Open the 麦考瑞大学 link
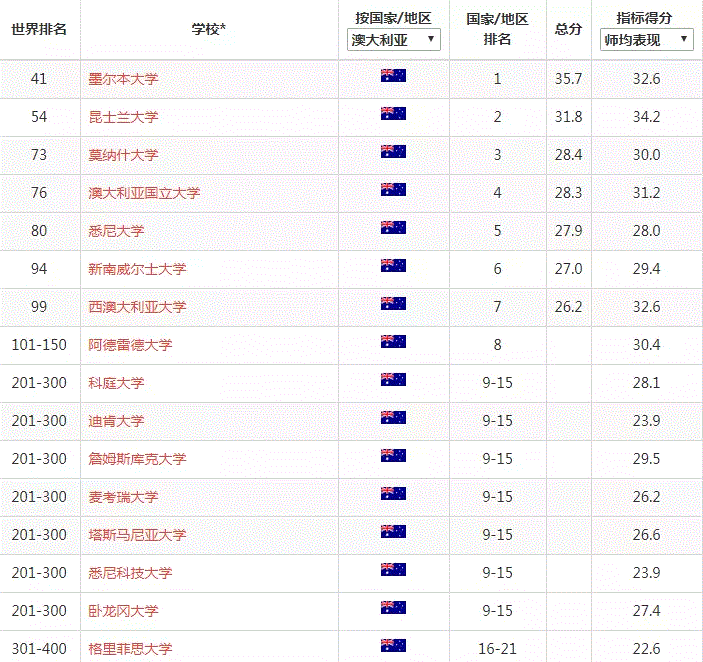The width and height of the screenshot is (703, 662). [123, 497]
